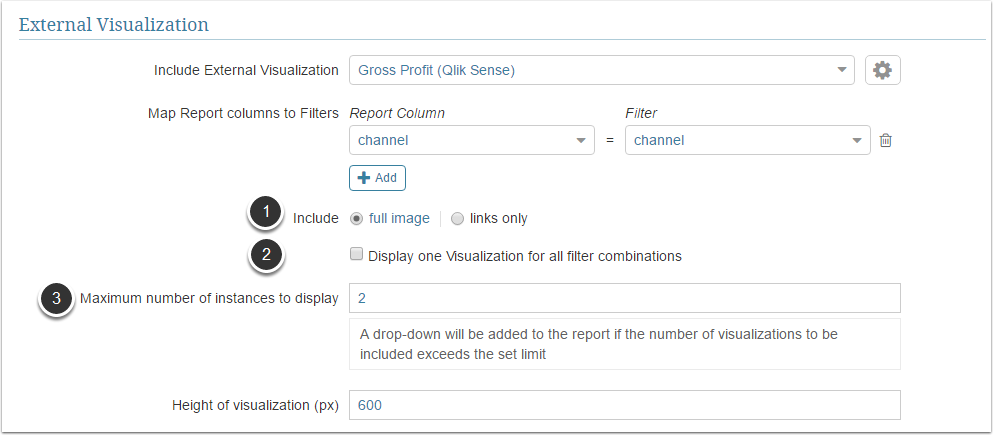Delete the channel filter mapping row
Viewport: 993px width, 435px height.
tap(885, 141)
